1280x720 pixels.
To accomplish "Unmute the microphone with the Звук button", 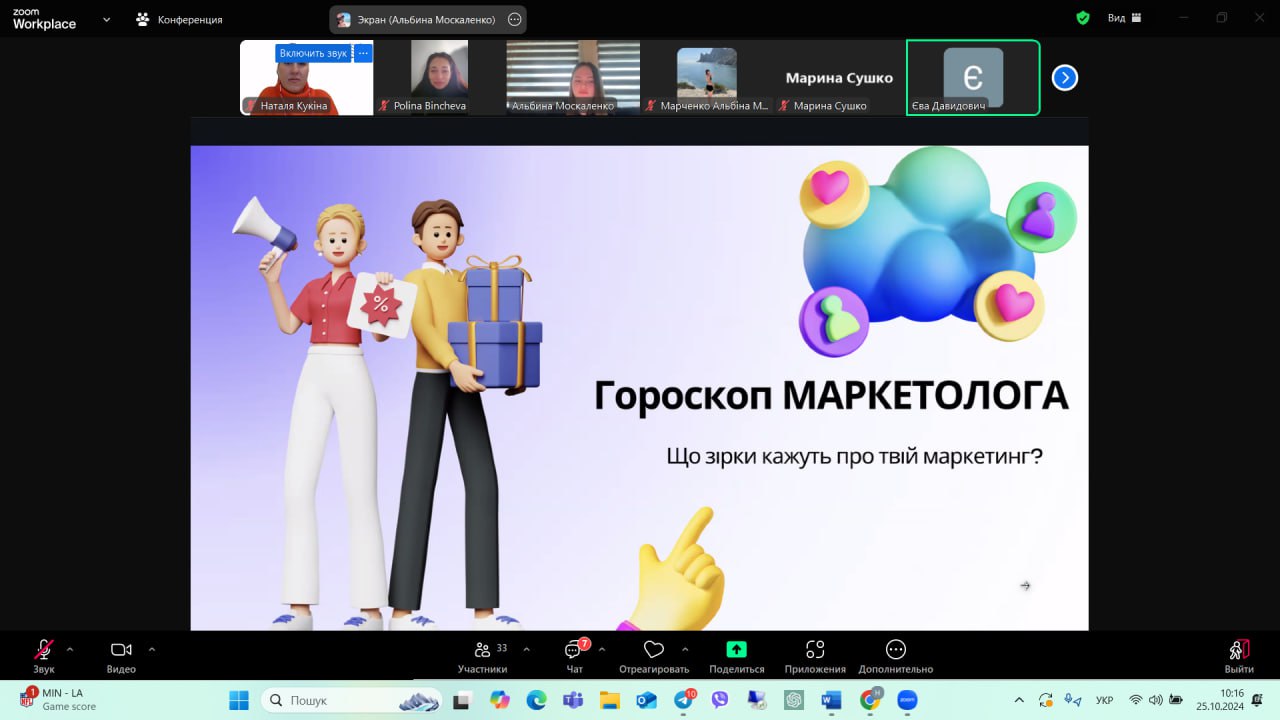I will (44, 656).
